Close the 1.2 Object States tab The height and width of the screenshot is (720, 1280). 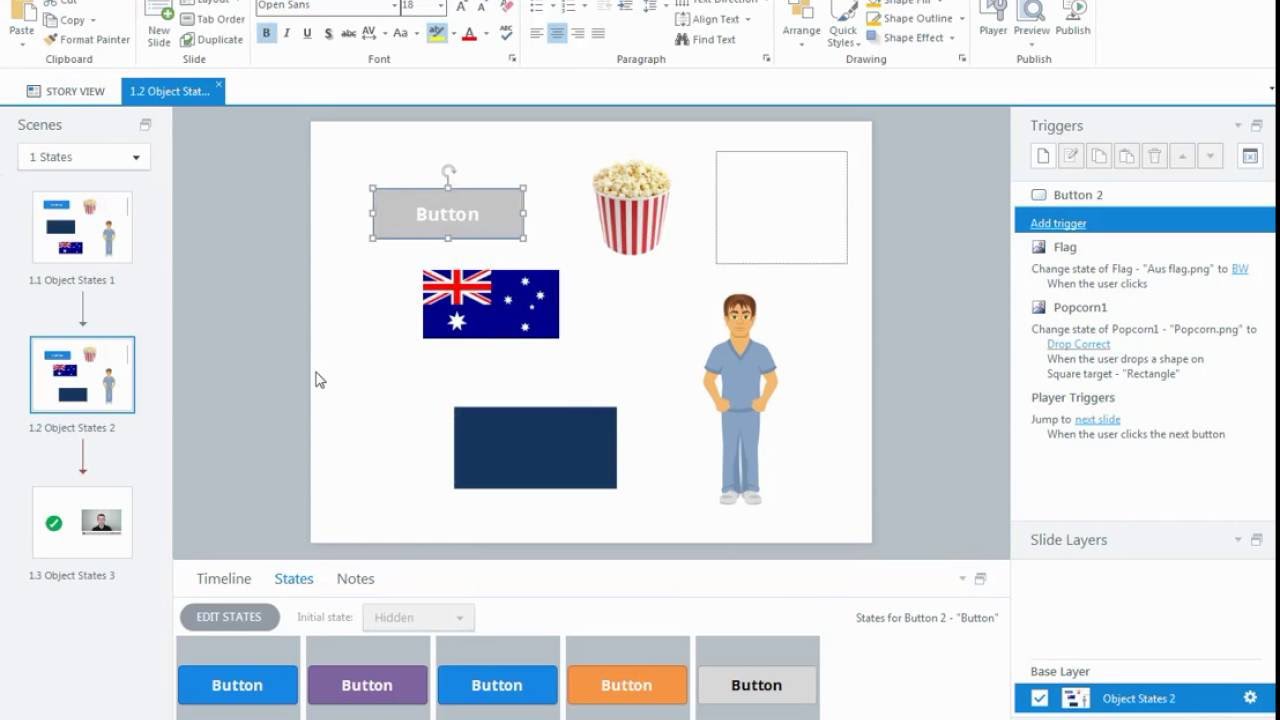[x=219, y=85]
